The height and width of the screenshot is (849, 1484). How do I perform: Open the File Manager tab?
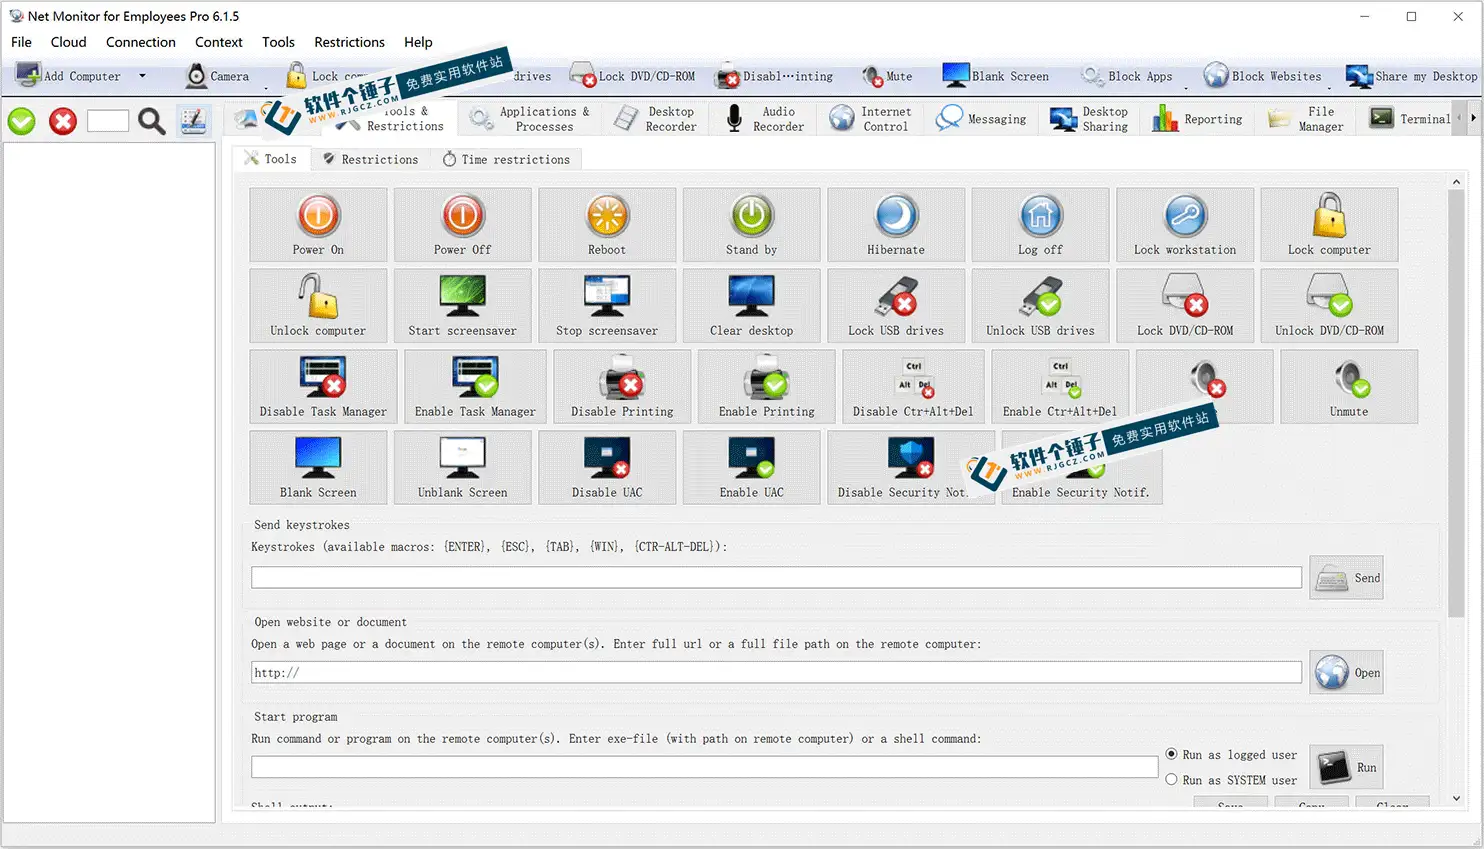coord(1307,119)
